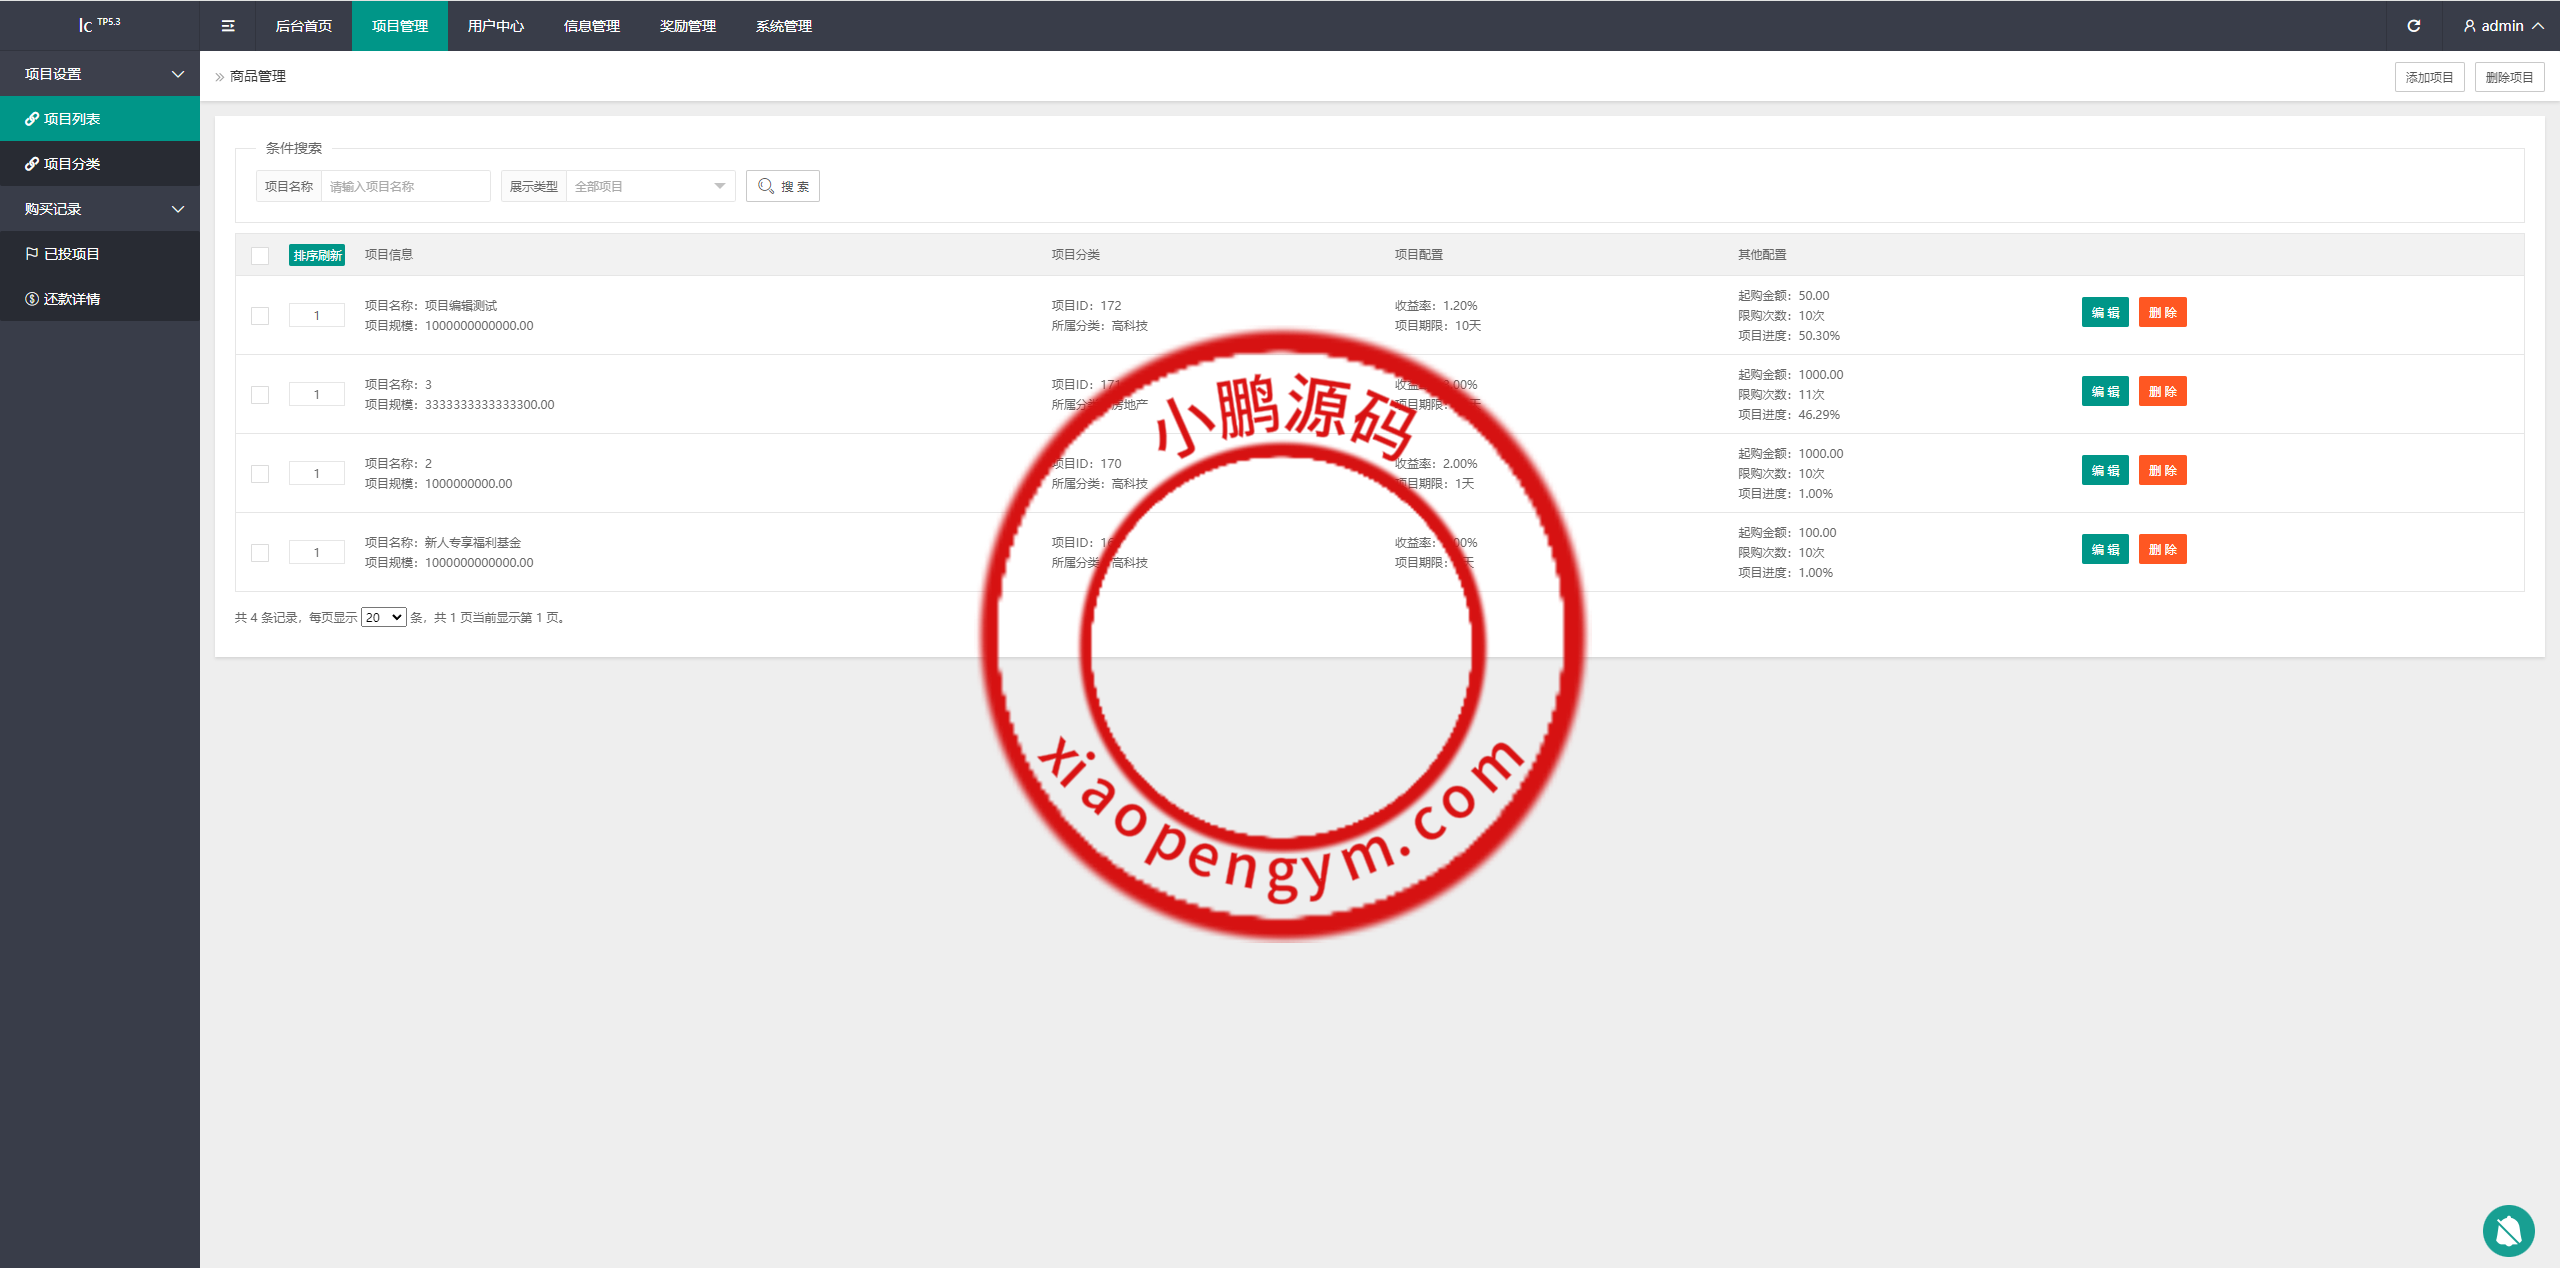Screen dimensions: 2560x1268
Task: Open 还款详情 coin item in sidebar
Action: 62,299
